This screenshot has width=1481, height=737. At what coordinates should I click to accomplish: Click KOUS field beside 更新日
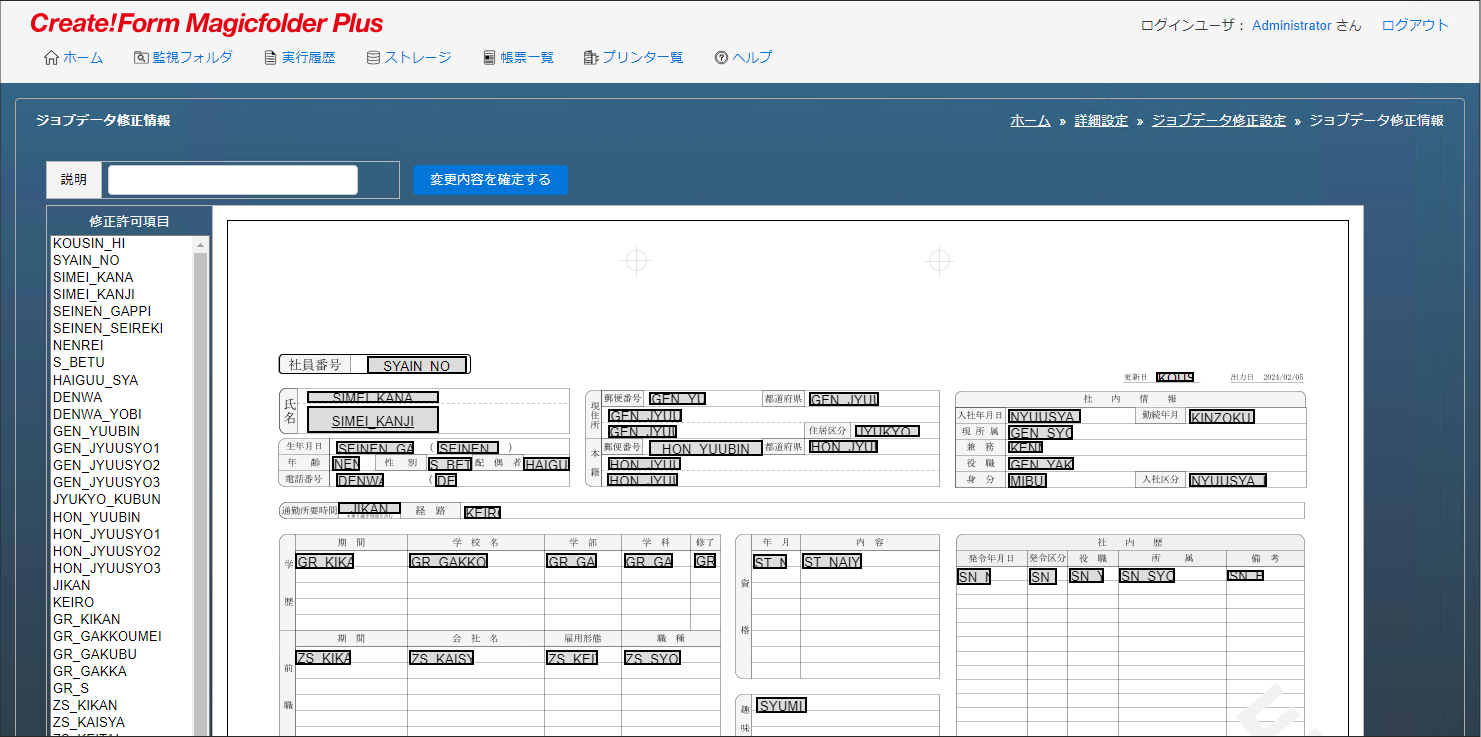coord(1175,377)
